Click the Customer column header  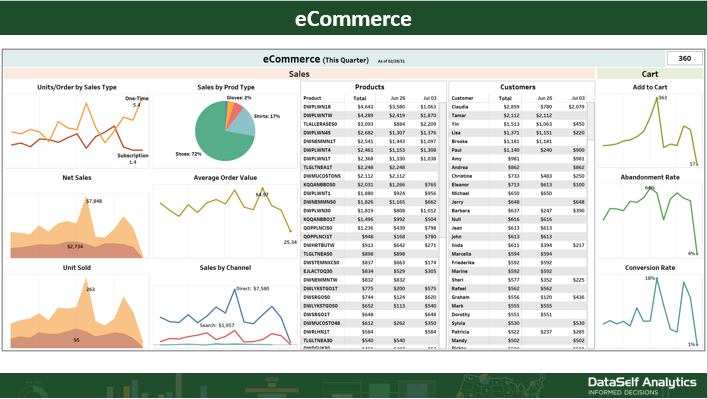(462, 98)
